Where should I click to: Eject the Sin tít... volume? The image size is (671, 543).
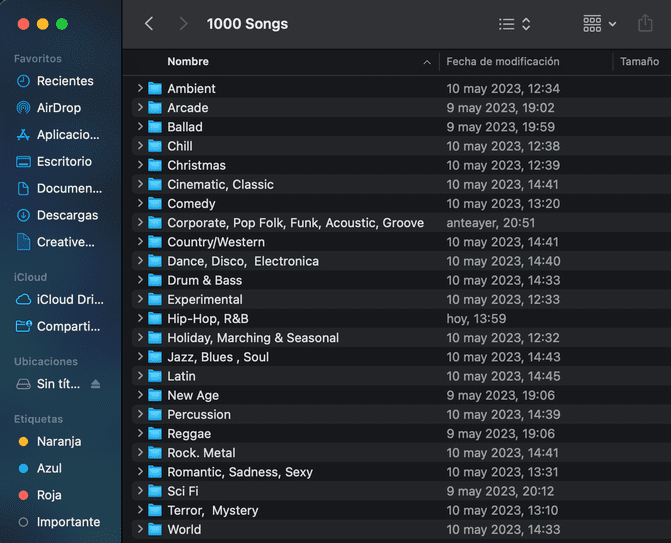coord(95,384)
